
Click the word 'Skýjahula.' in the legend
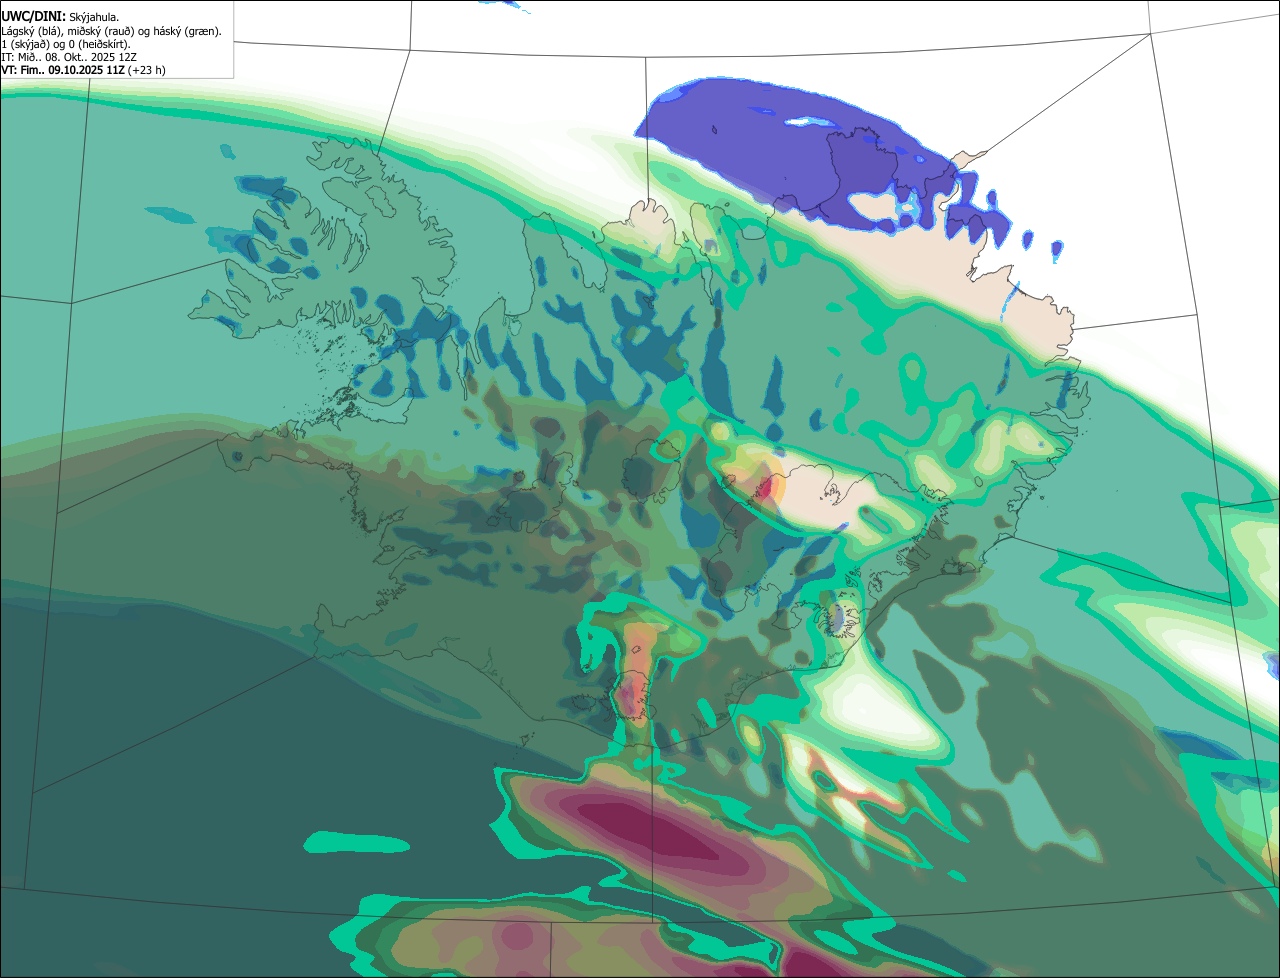pos(94,18)
